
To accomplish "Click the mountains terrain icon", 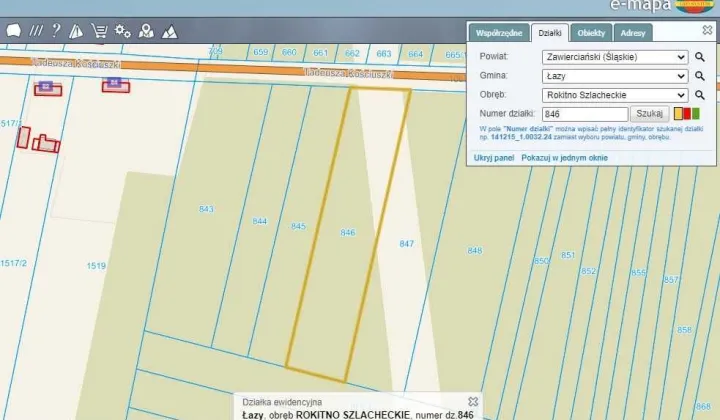I will tap(170, 31).
